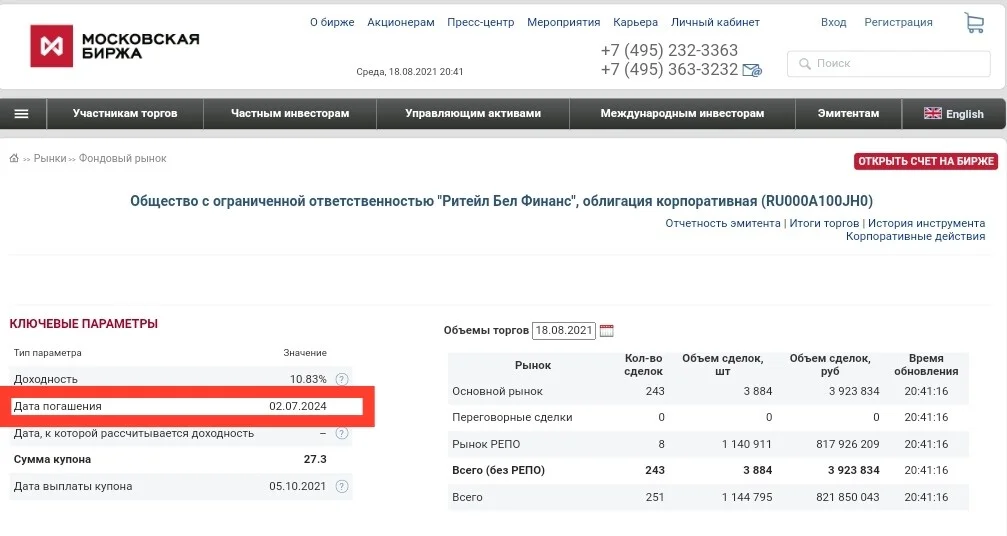Click the total deals count 251
The height and width of the screenshot is (536, 1007).
coord(655,497)
